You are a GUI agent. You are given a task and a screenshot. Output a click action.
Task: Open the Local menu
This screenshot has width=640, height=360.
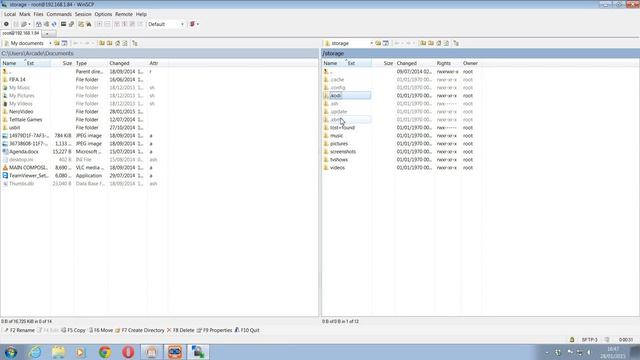tap(10, 14)
